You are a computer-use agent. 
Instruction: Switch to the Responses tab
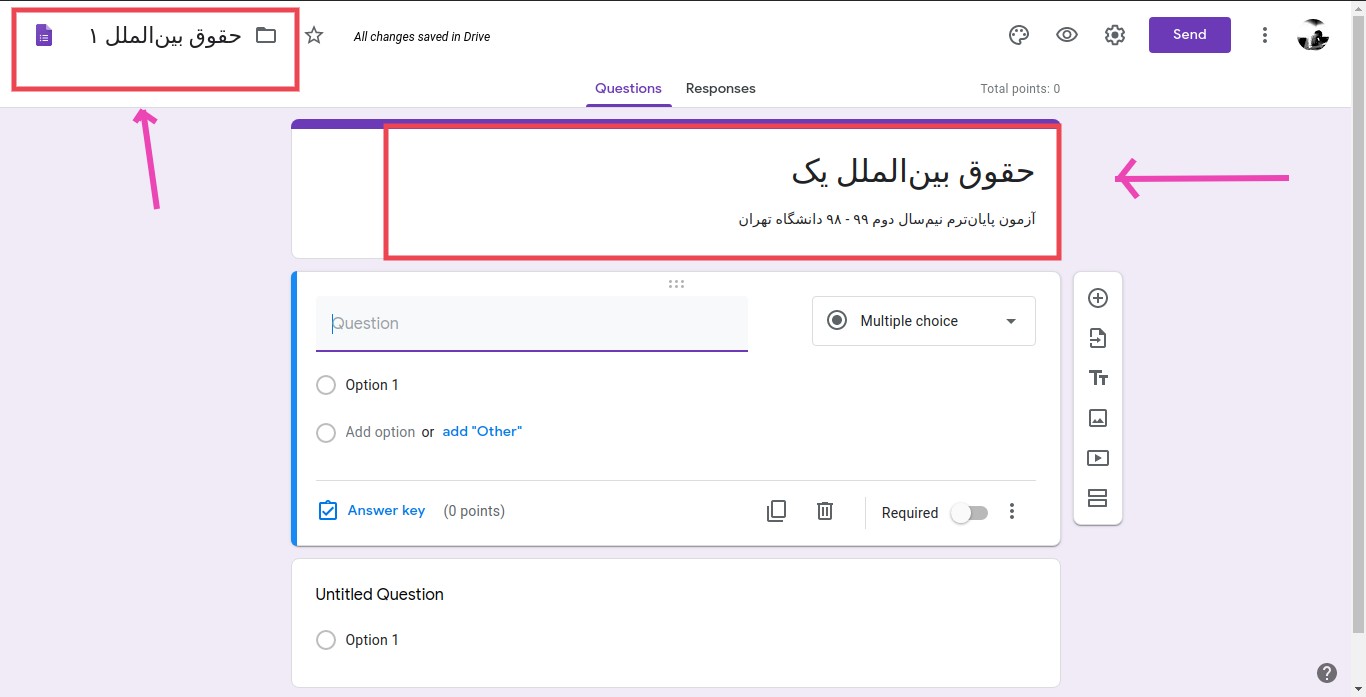pyautogui.click(x=721, y=88)
